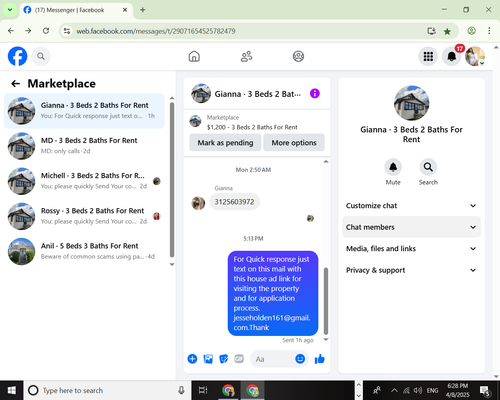Viewport: 500px width, 400px height.
Task: Open the Facebook menu grid icon
Action: (x=428, y=56)
